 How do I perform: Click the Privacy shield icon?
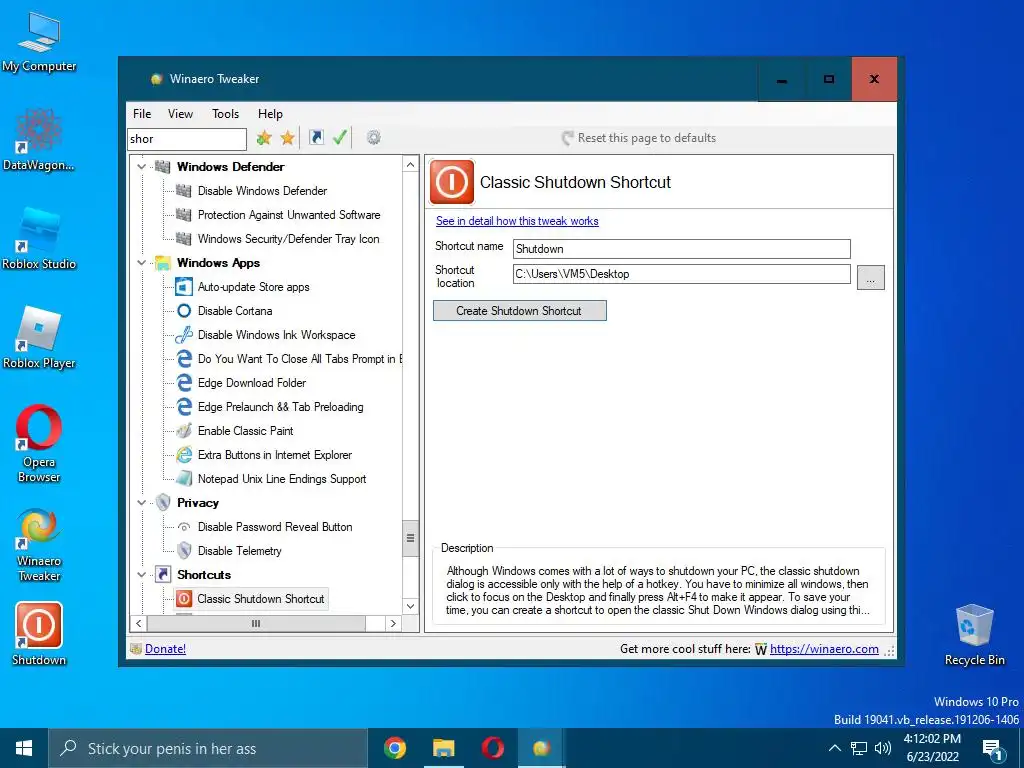coord(163,502)
